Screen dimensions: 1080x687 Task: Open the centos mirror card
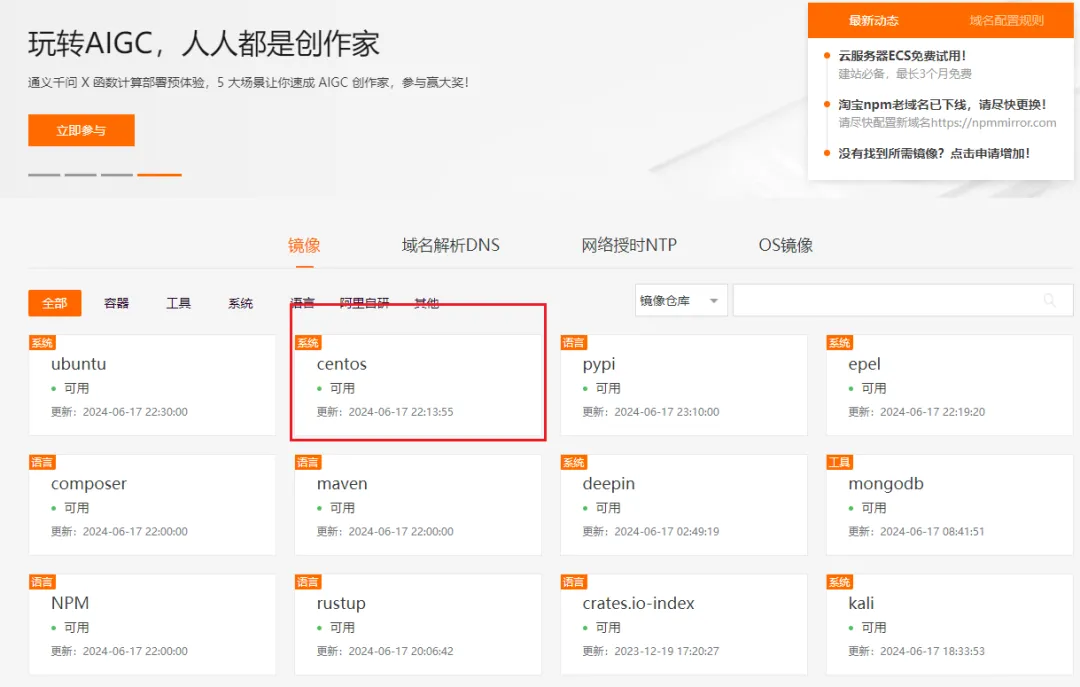click(418, 385)
